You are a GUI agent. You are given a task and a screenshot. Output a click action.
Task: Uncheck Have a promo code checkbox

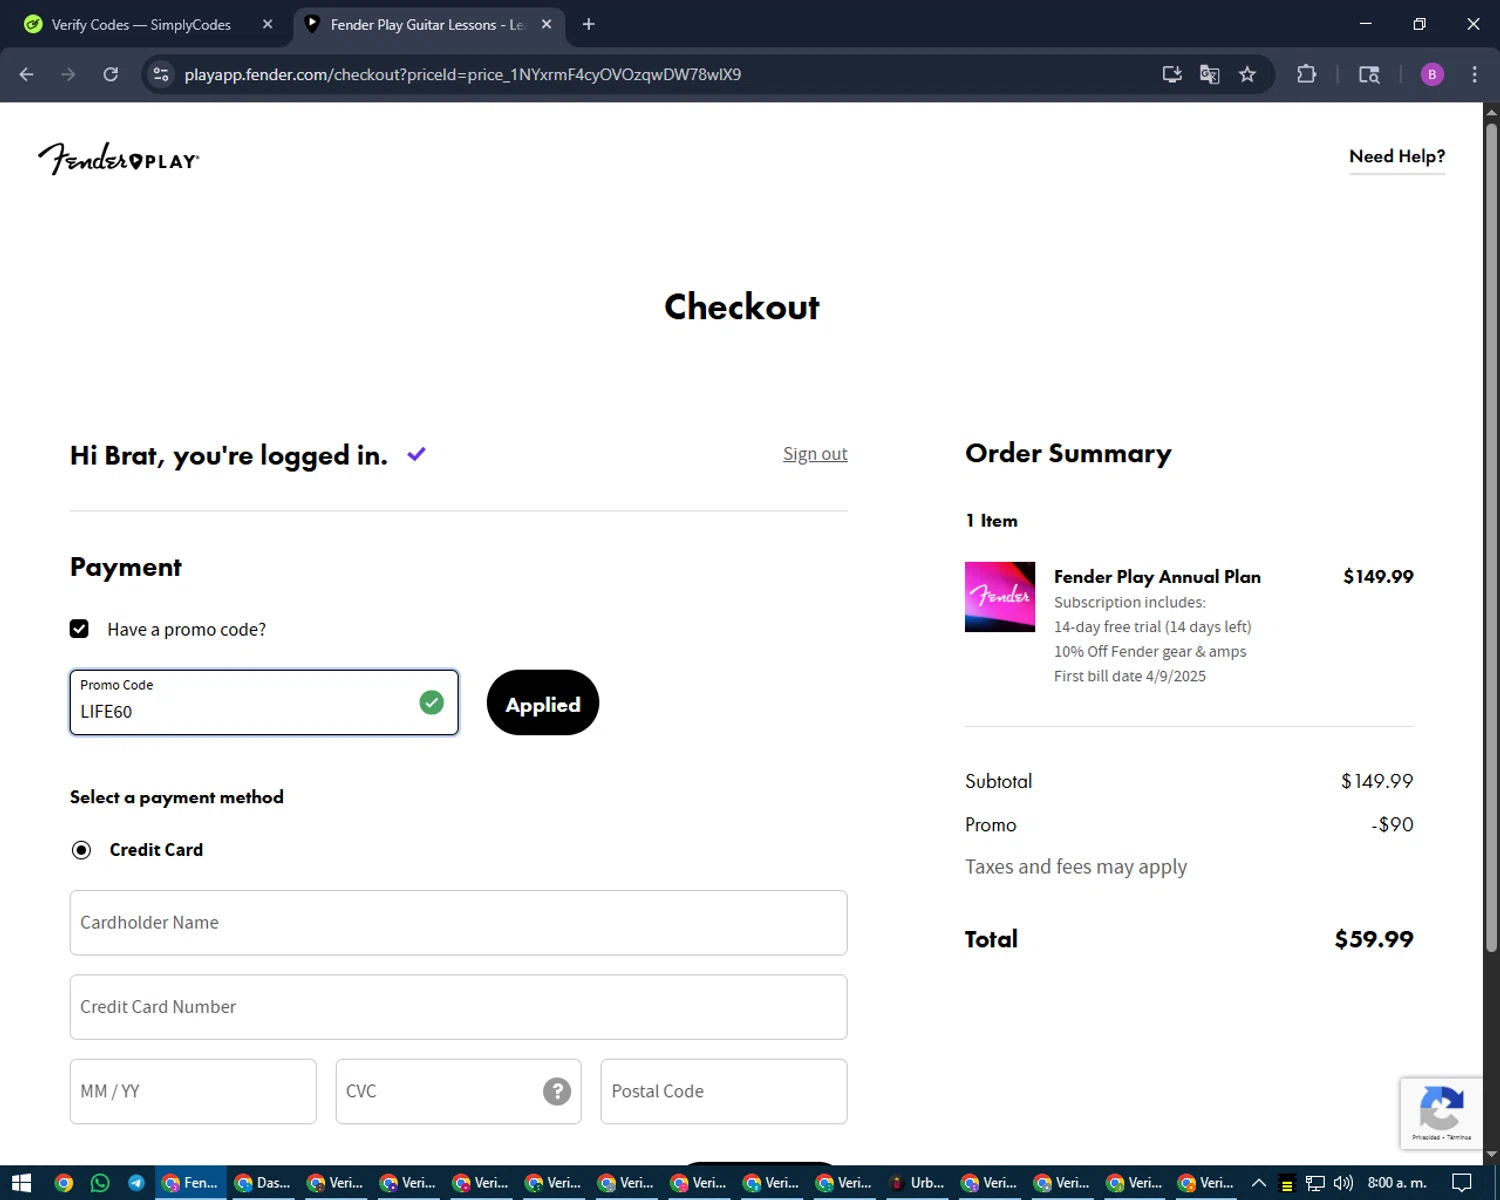point(79,629)
